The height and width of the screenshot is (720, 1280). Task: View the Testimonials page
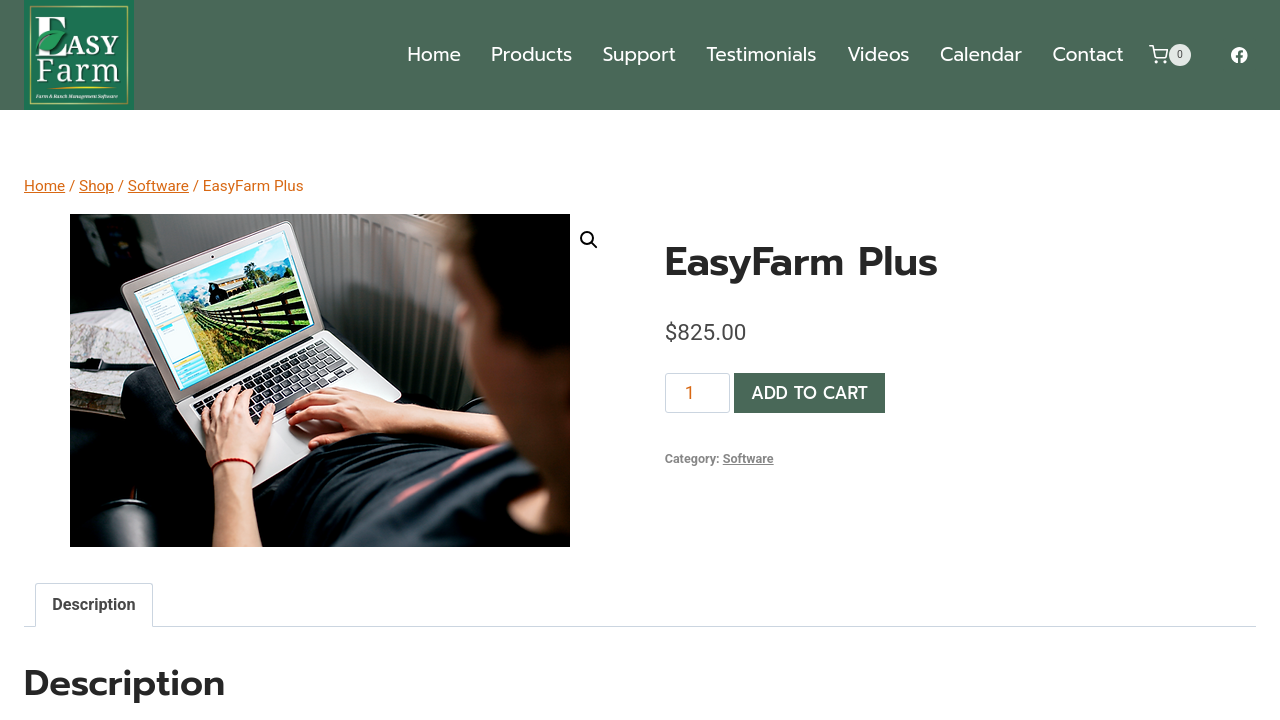pyautogui.click(x=761, y=55)
